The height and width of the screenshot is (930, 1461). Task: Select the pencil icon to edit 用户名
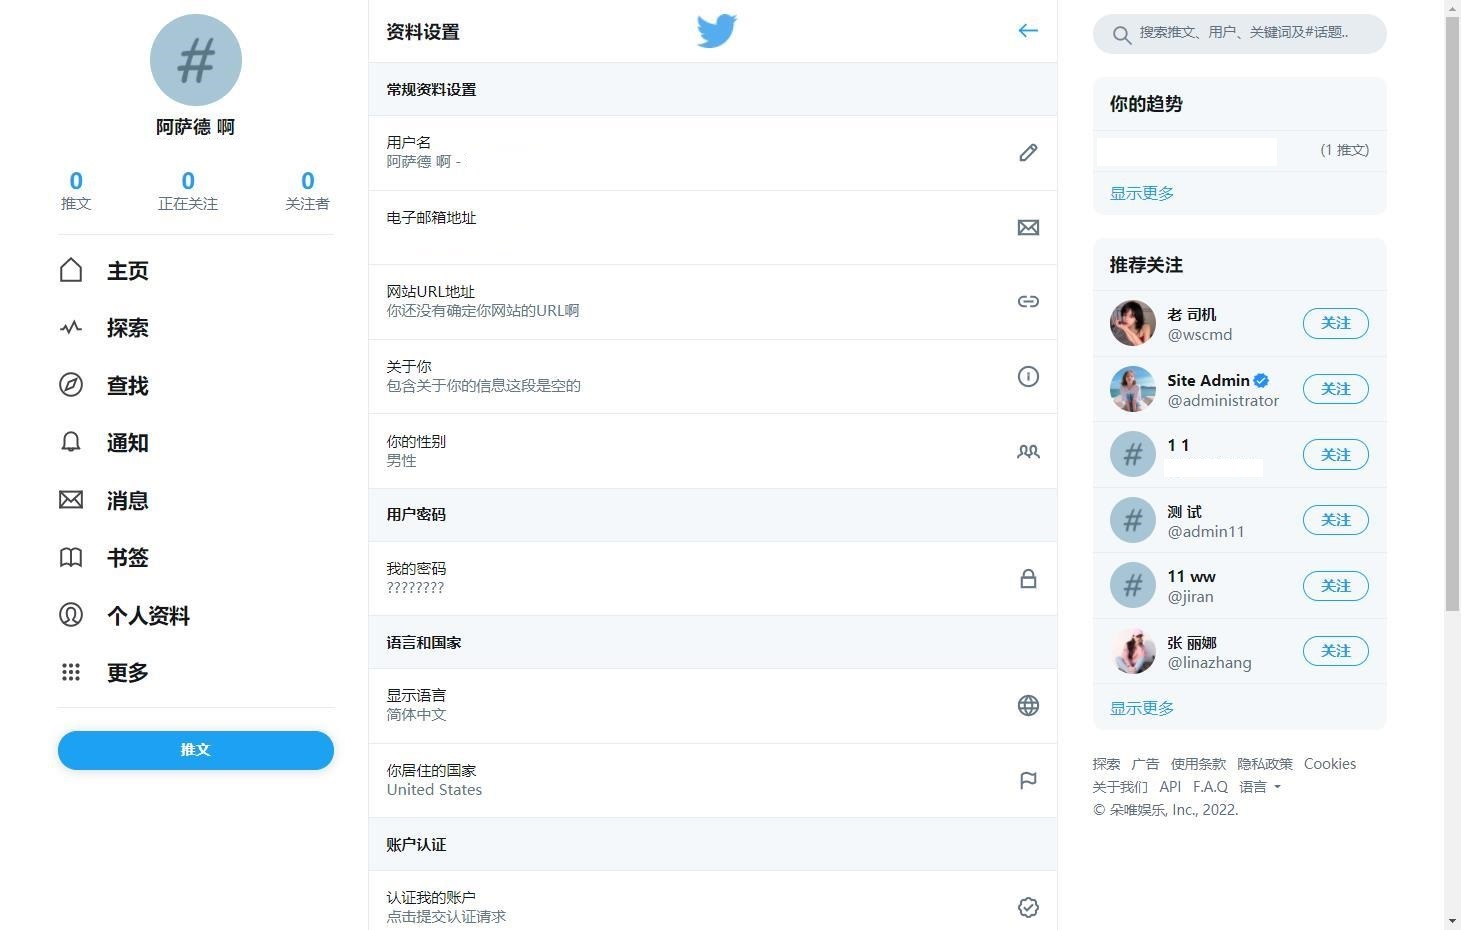[1028, 152]
